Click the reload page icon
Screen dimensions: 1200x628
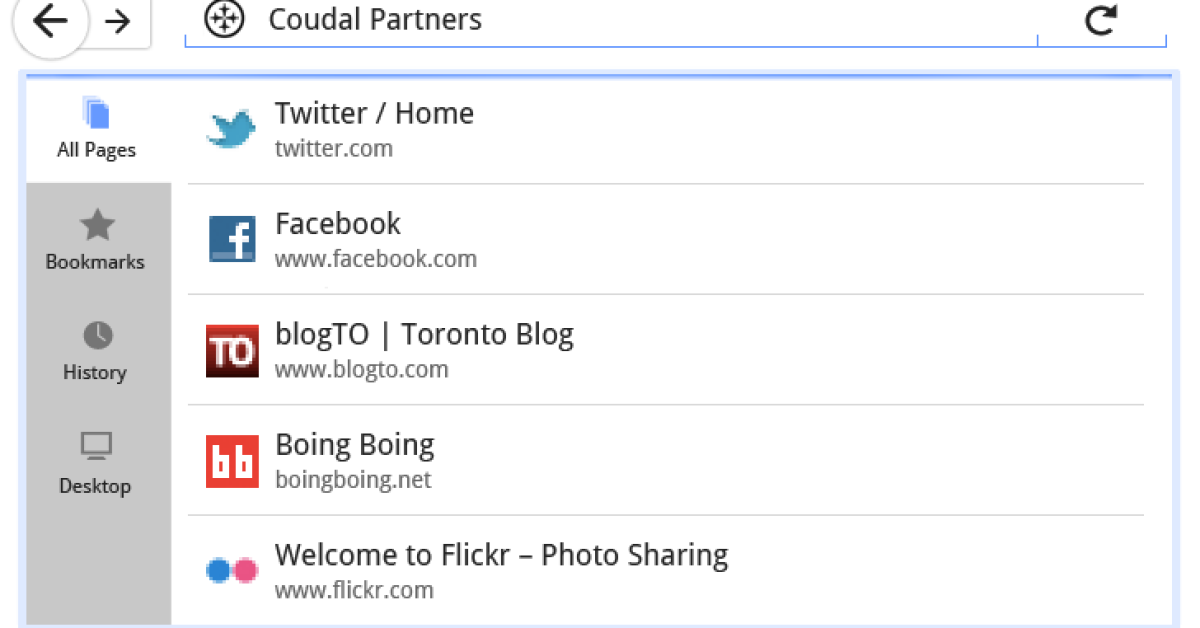(1101, 20)
